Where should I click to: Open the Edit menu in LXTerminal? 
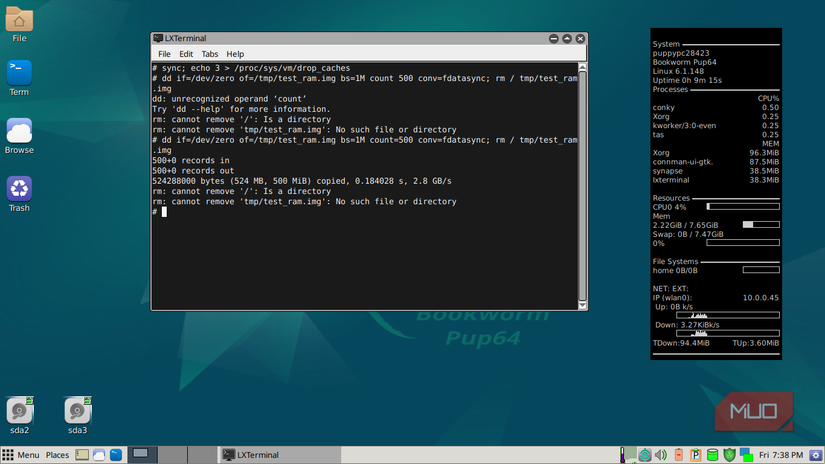pyautogui.click(x=186, y=54)
